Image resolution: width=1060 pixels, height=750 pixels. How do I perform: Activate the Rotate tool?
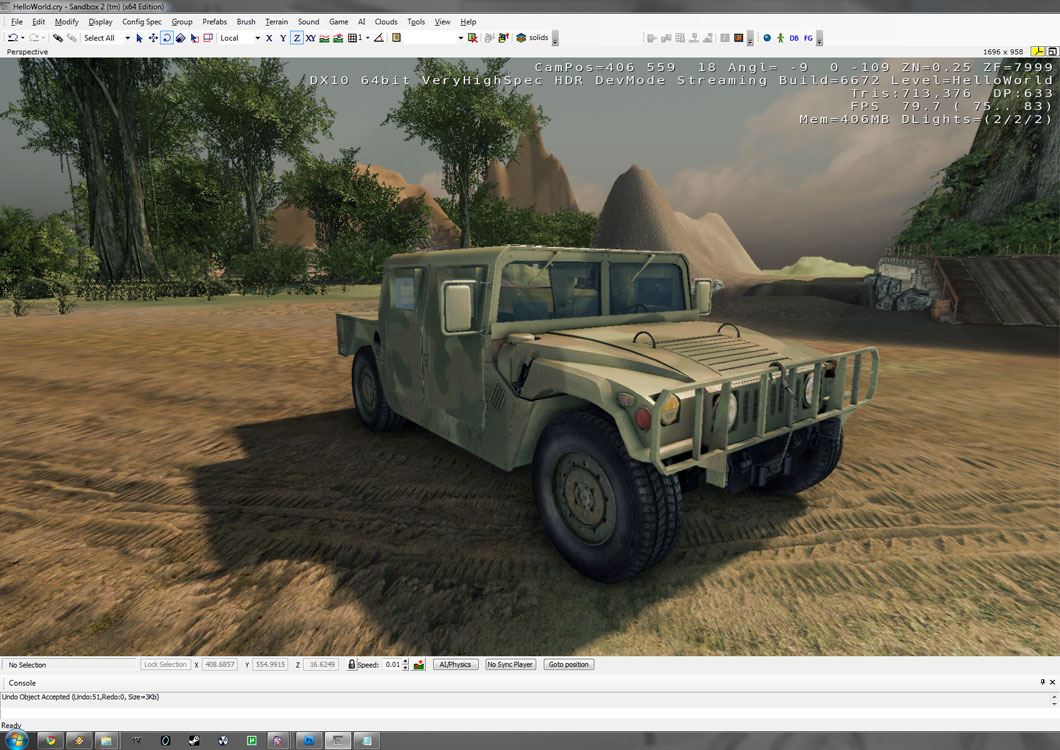167,38
